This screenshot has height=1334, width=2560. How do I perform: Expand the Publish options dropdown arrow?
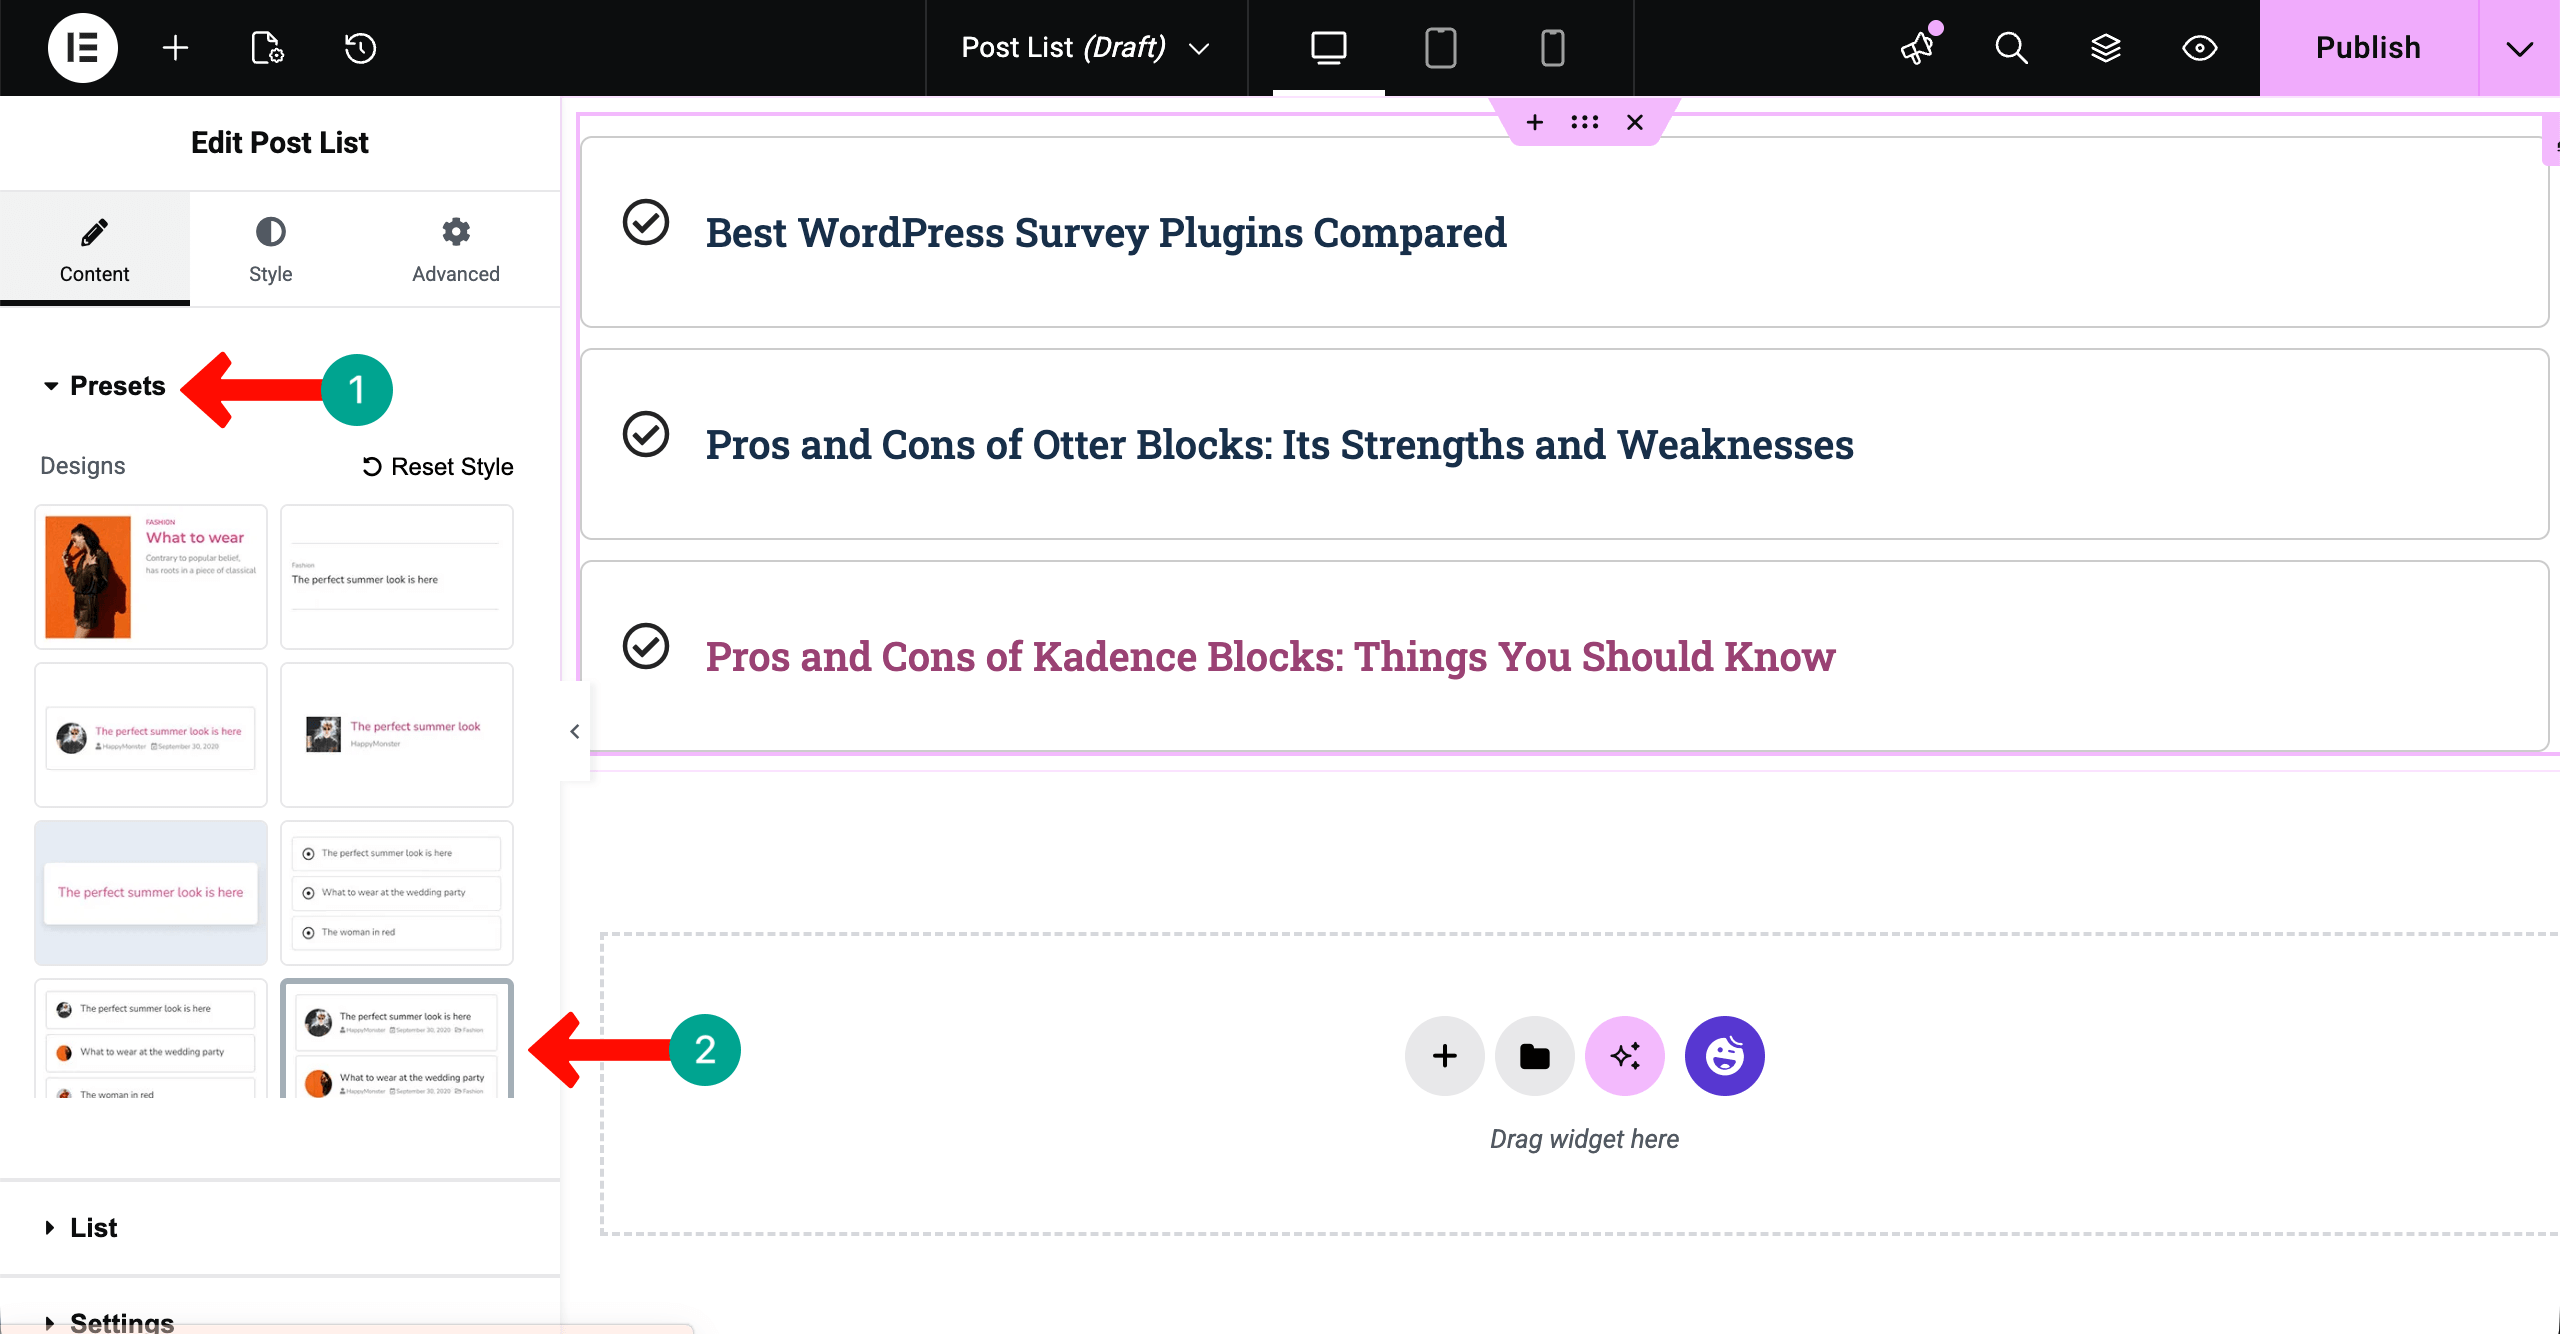pyautogui.click(x=2519, y=48)
